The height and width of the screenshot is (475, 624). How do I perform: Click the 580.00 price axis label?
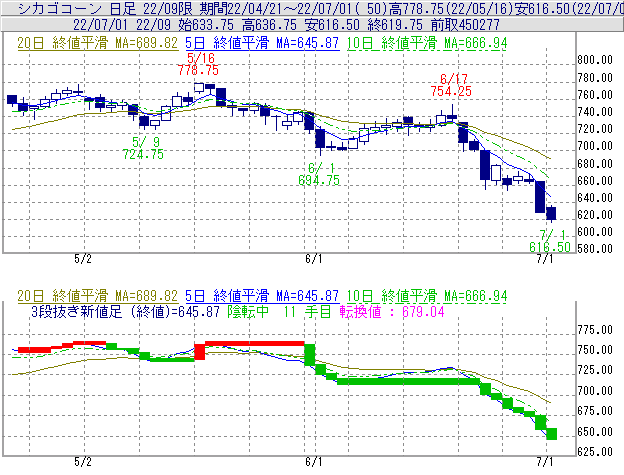coord(595,249)
